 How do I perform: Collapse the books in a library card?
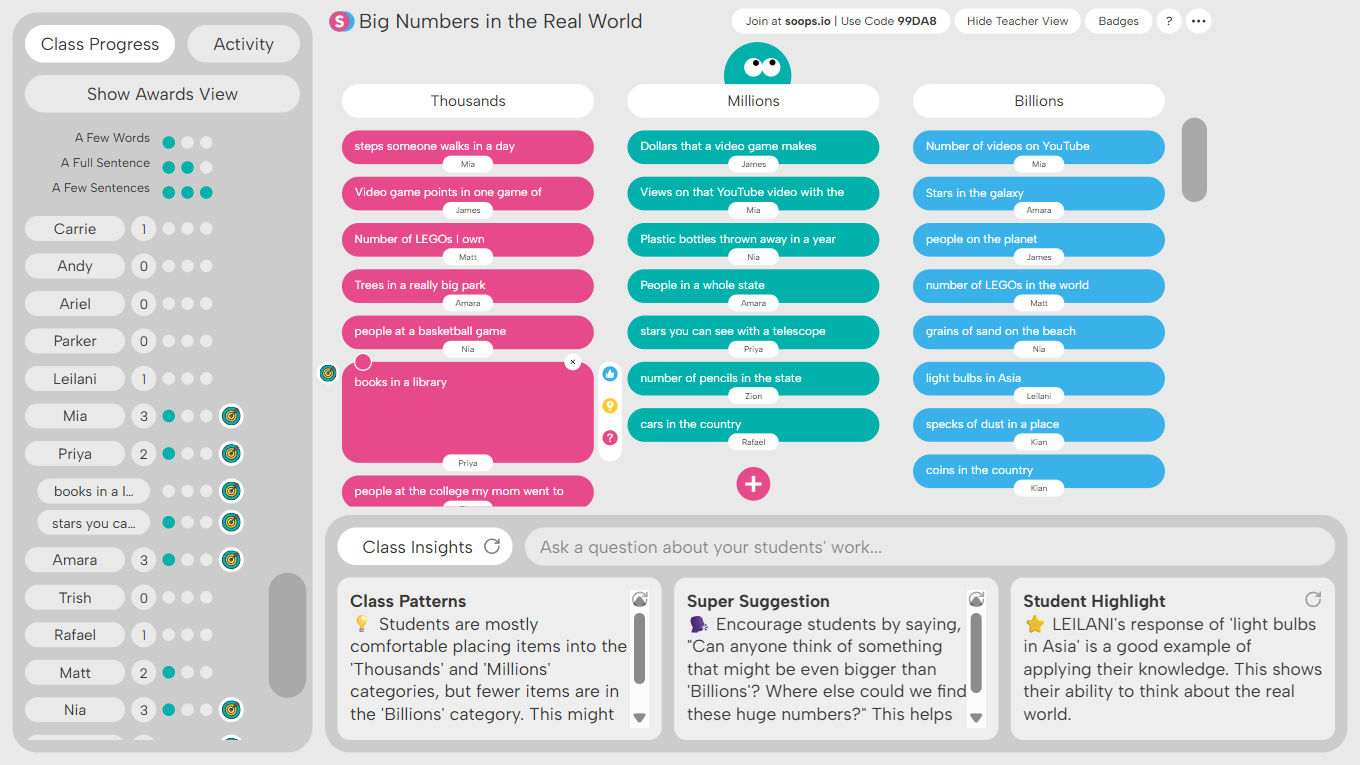tap(573, 362)
